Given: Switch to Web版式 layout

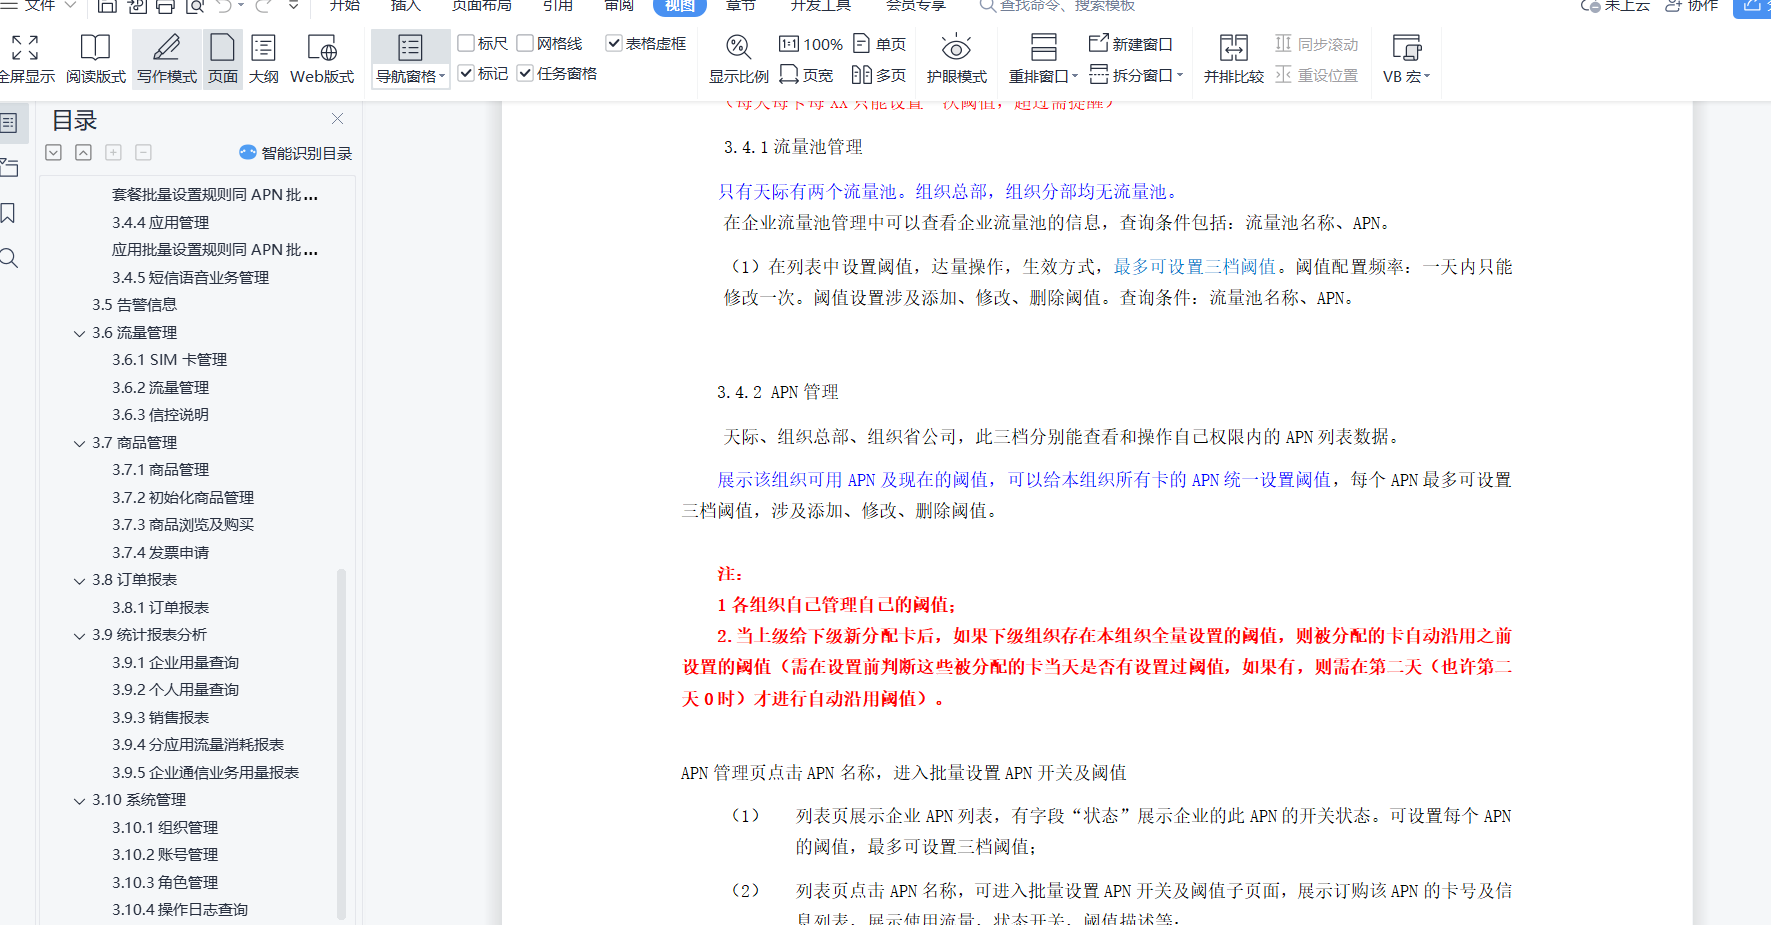Looking at the screenshot, I should [322, 59].
